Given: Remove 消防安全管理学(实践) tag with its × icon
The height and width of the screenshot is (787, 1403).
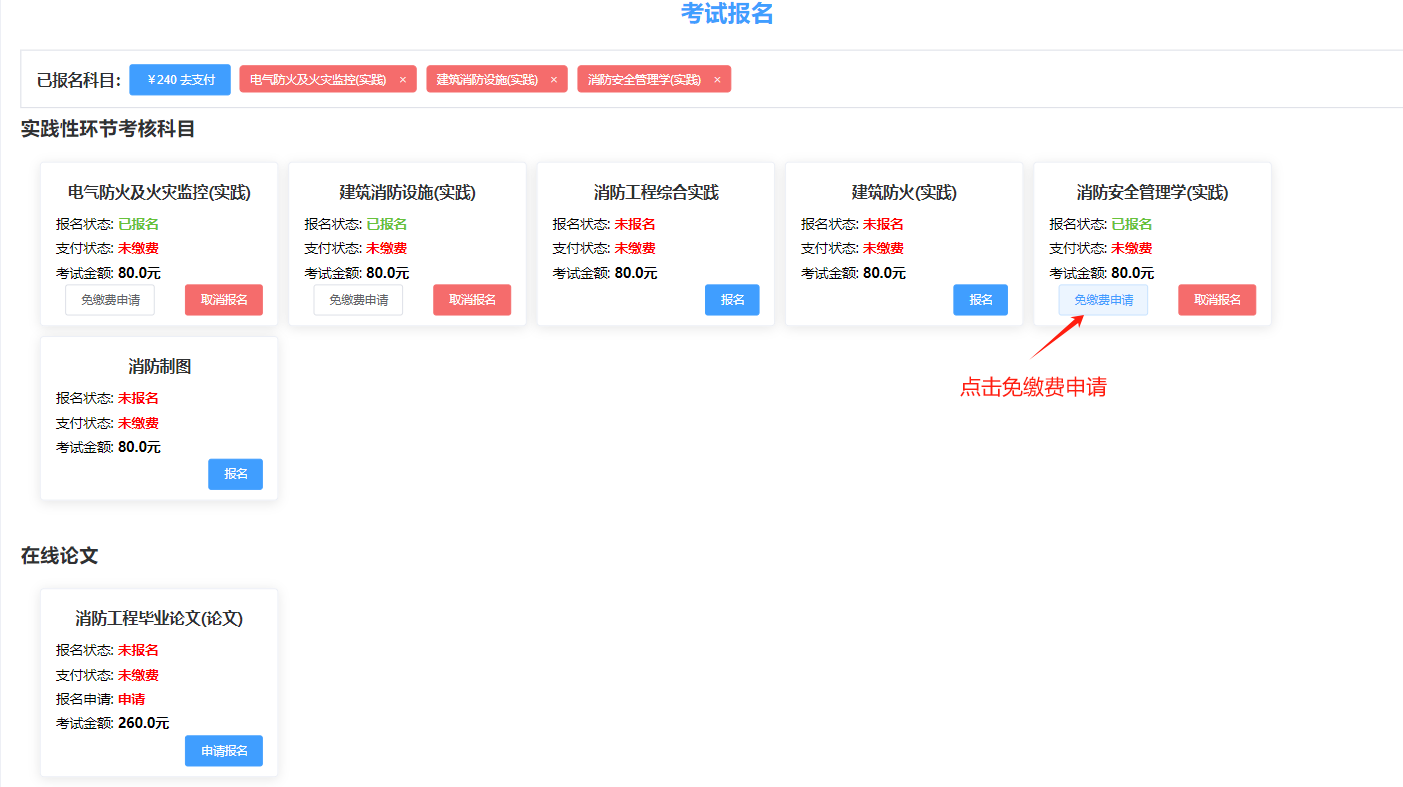Looking at the screenshot, I should tap(717, 80).
